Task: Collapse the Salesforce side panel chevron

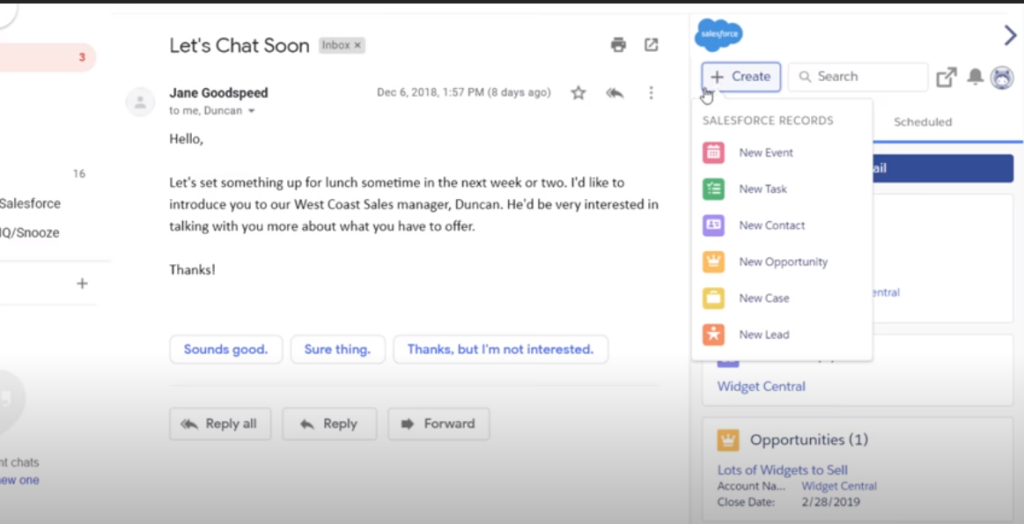Action: tap(1009, 36)
